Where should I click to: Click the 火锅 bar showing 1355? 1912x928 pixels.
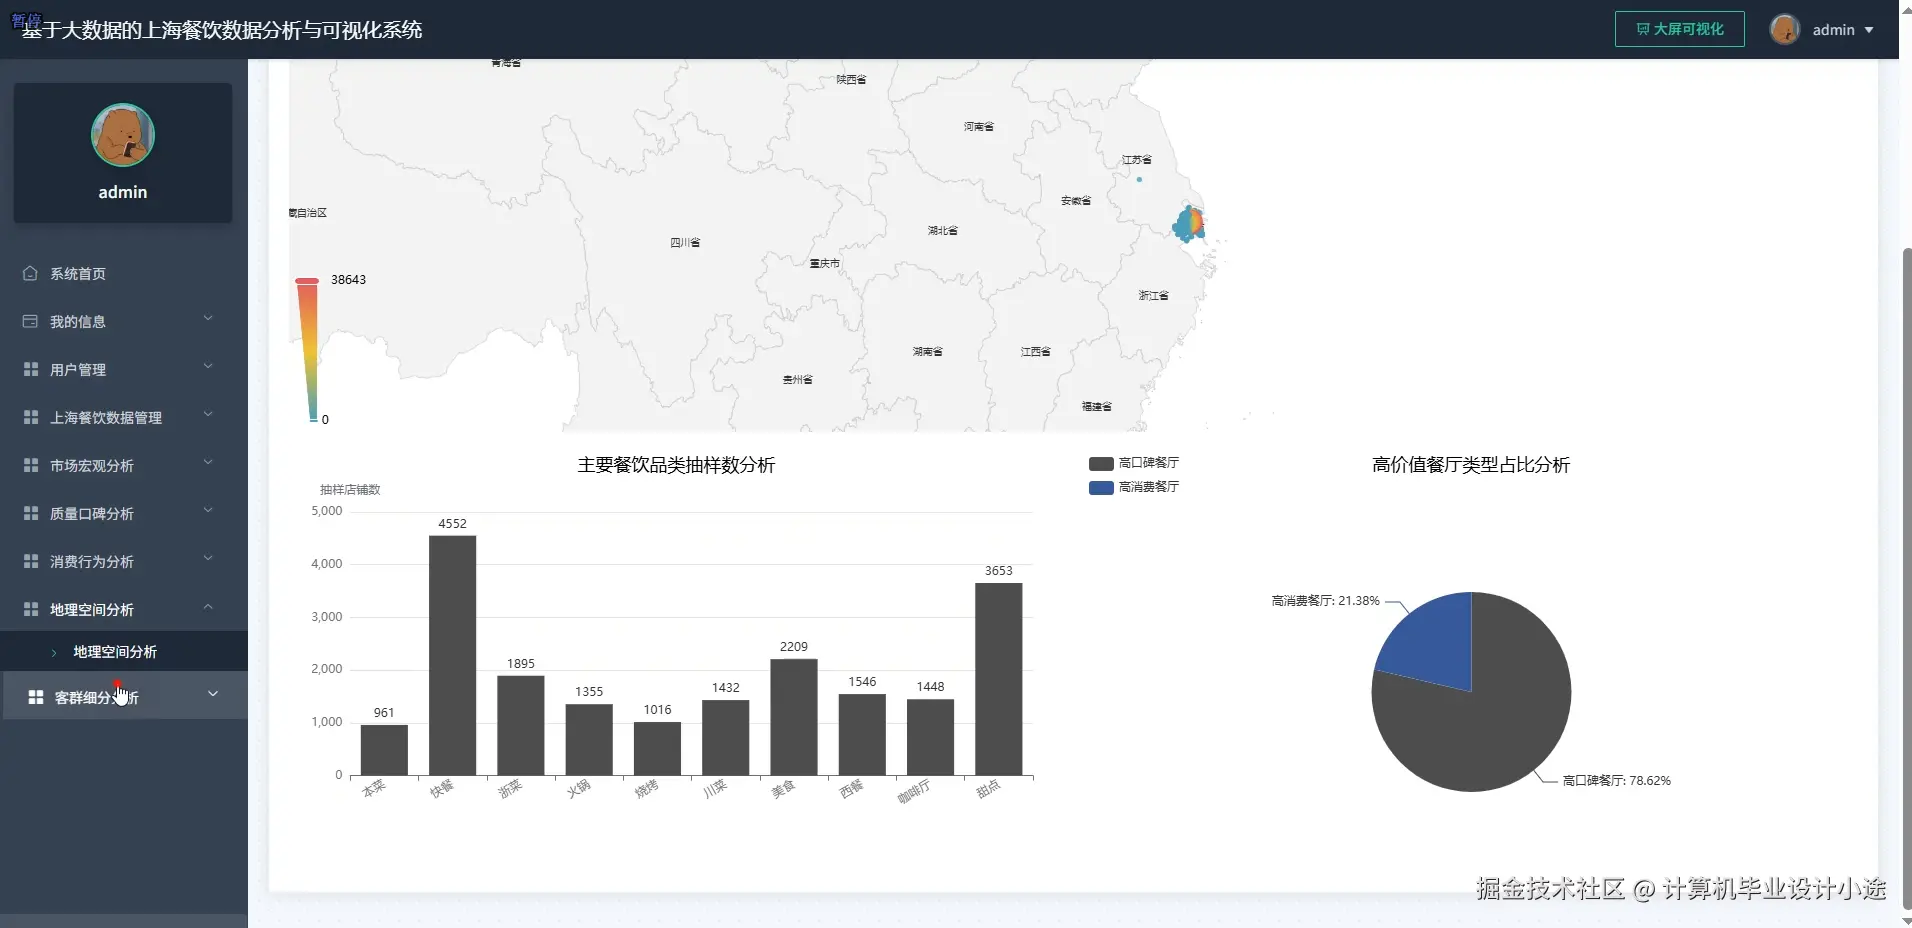tap(589, 740)
